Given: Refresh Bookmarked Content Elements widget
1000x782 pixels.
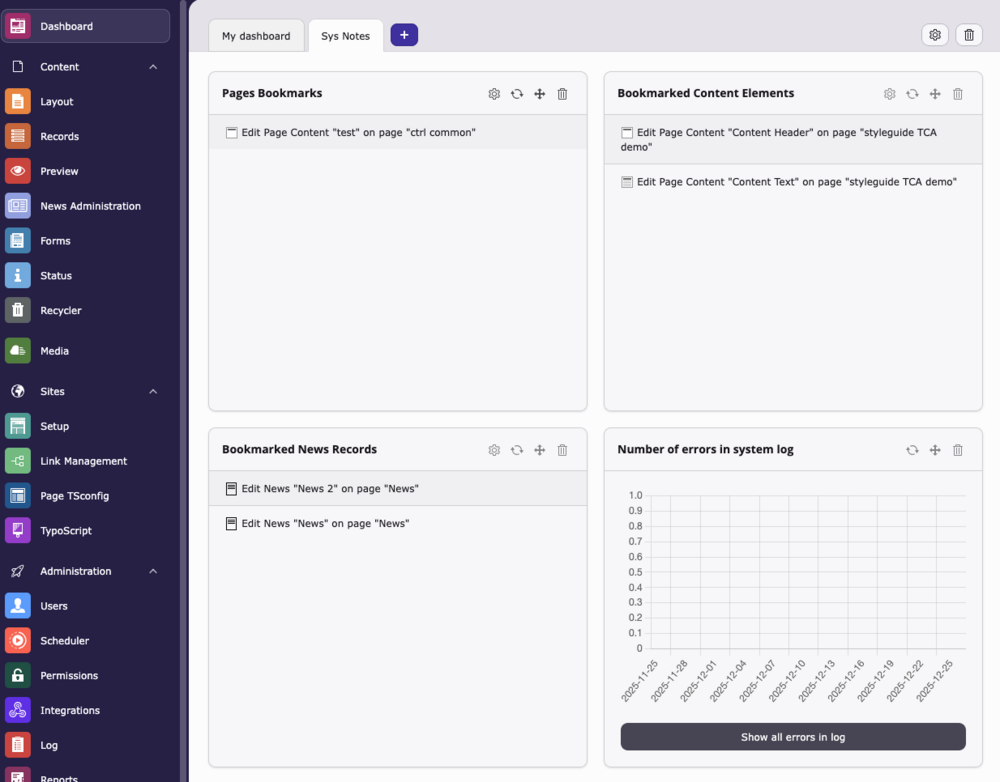Looking at the screenshot, I should click(913, 94).
